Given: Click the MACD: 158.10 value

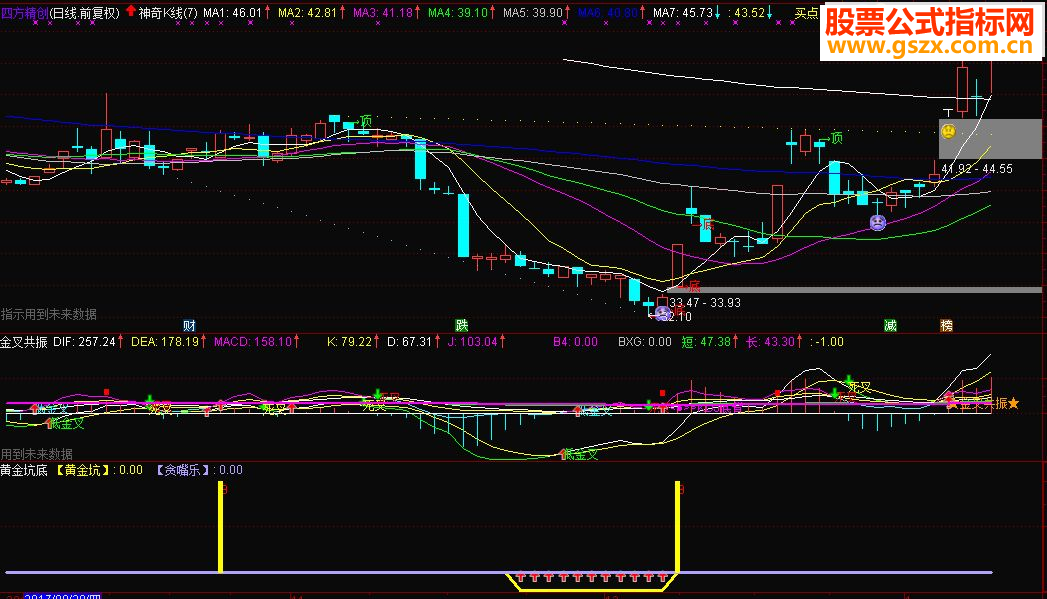Looking at the screenshot, I should coord(253,342).
